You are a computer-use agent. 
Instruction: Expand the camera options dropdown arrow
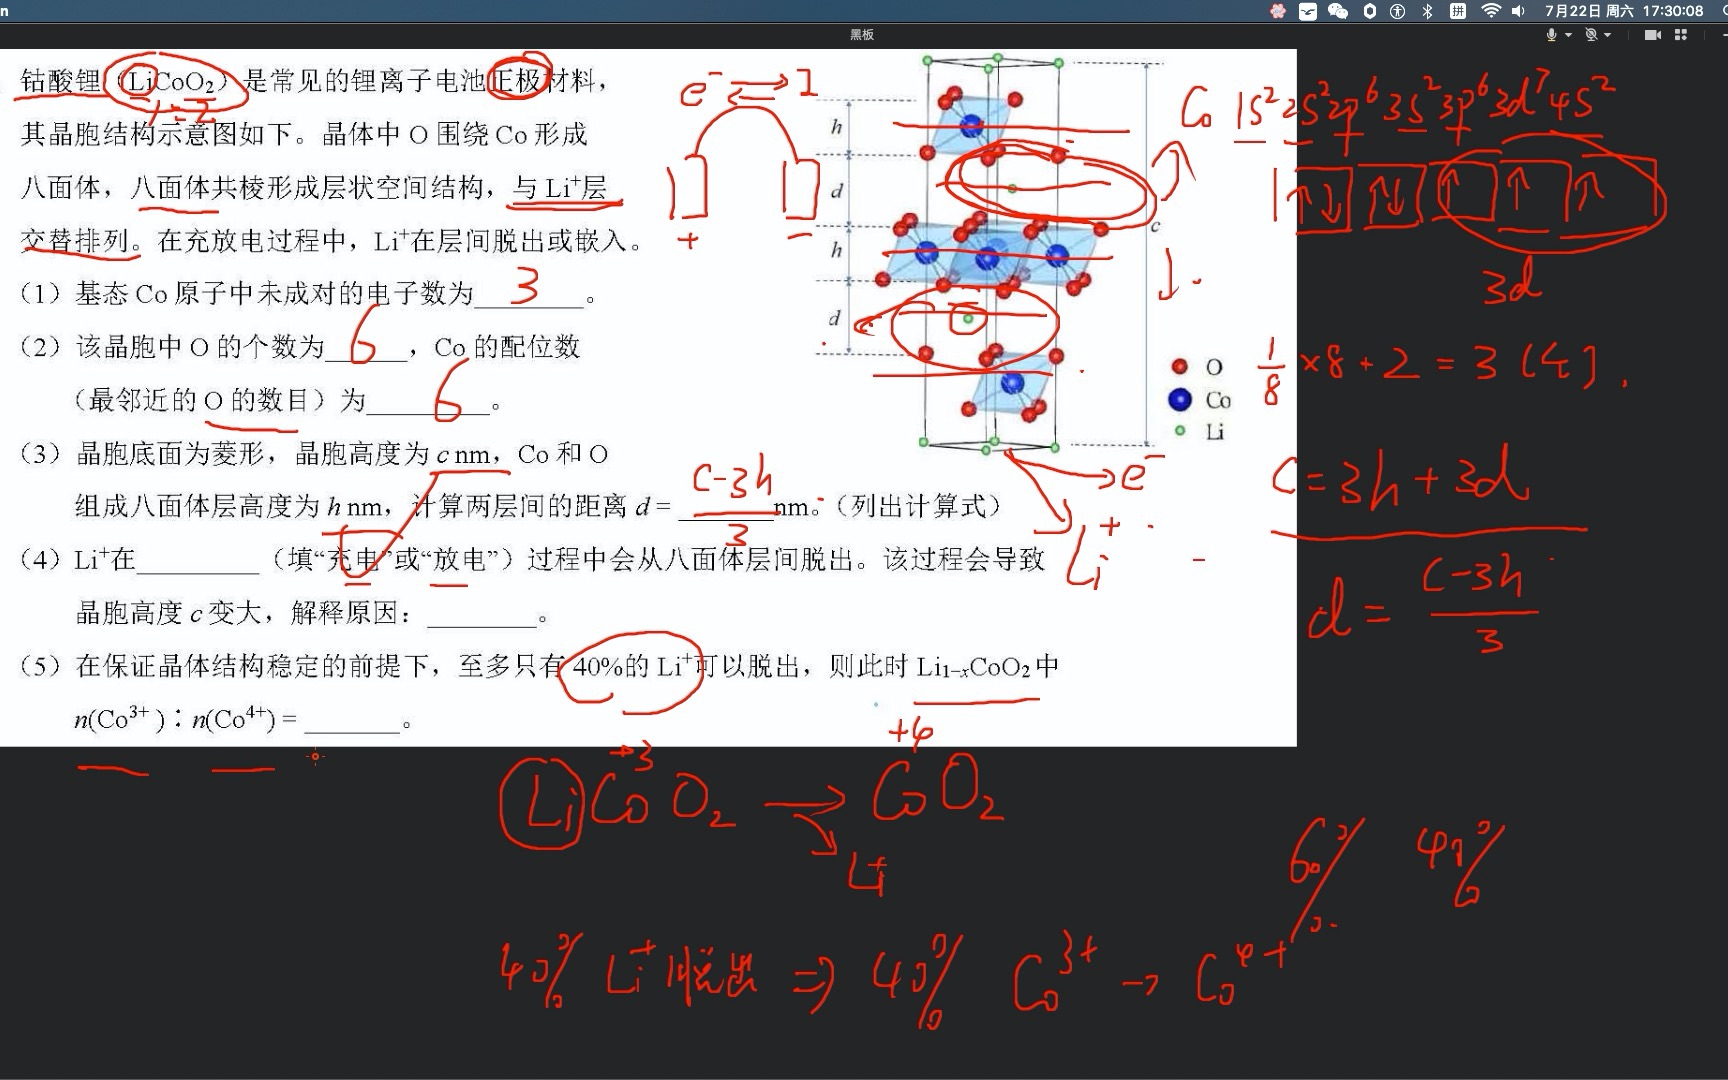[x=1607, y=35]
